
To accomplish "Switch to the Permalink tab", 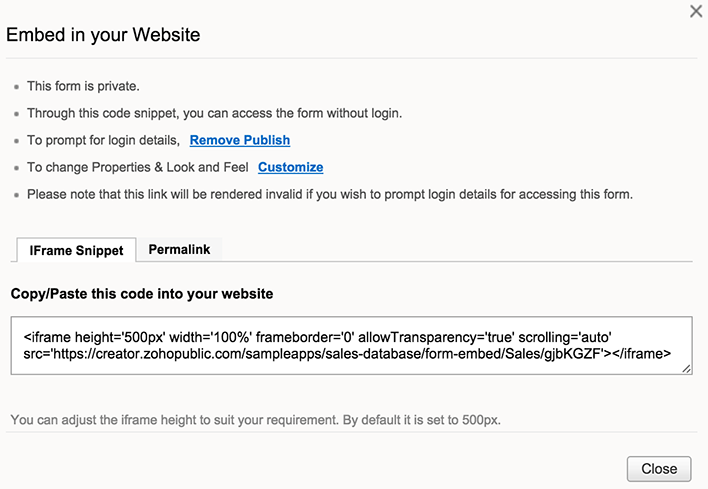I will (179, 249).
